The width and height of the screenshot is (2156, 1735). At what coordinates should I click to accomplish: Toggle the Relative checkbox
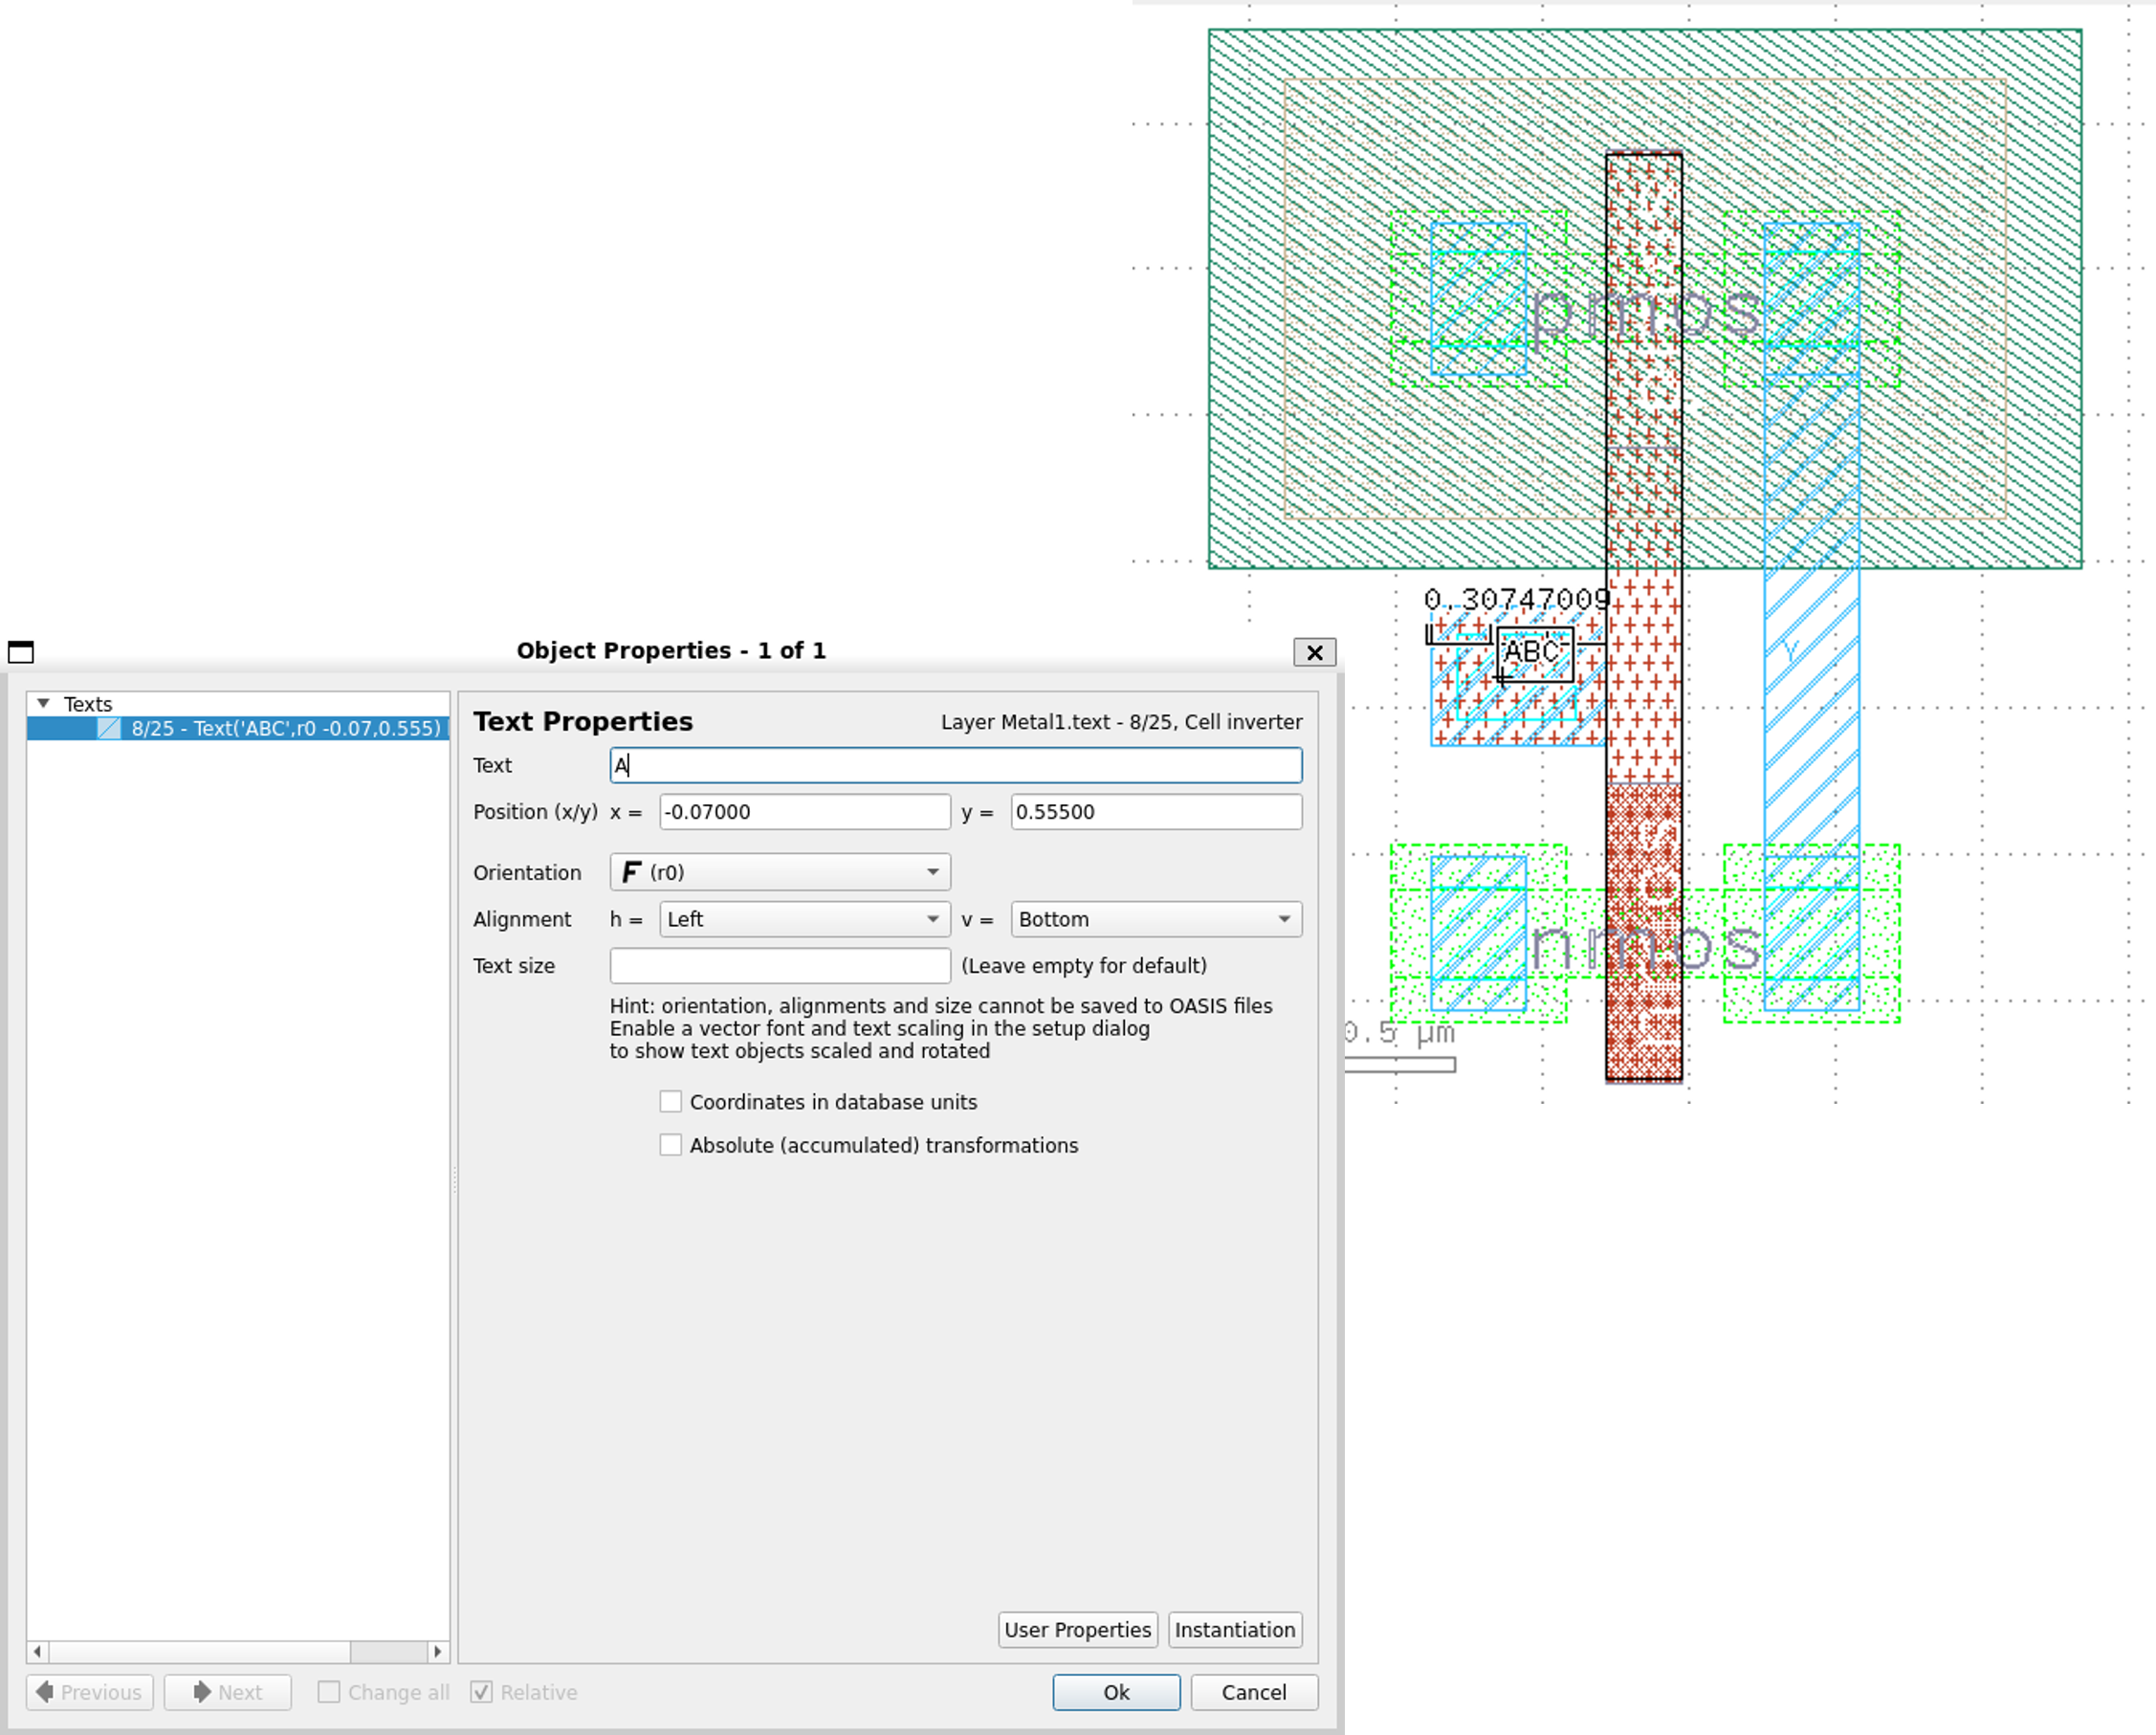(482, 1692)
